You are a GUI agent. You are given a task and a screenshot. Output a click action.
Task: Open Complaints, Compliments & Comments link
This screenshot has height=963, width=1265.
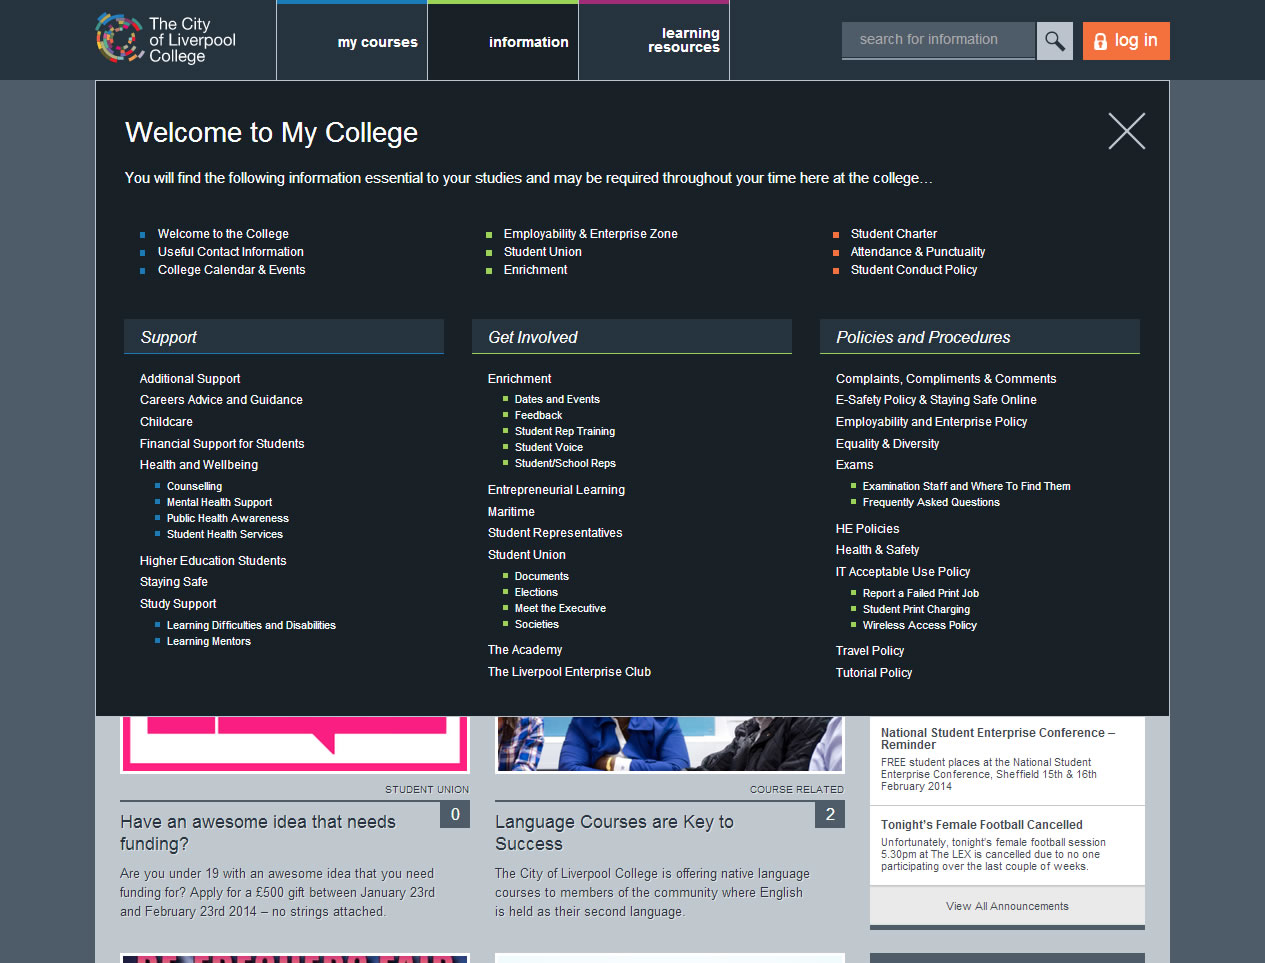pos(946,379)
